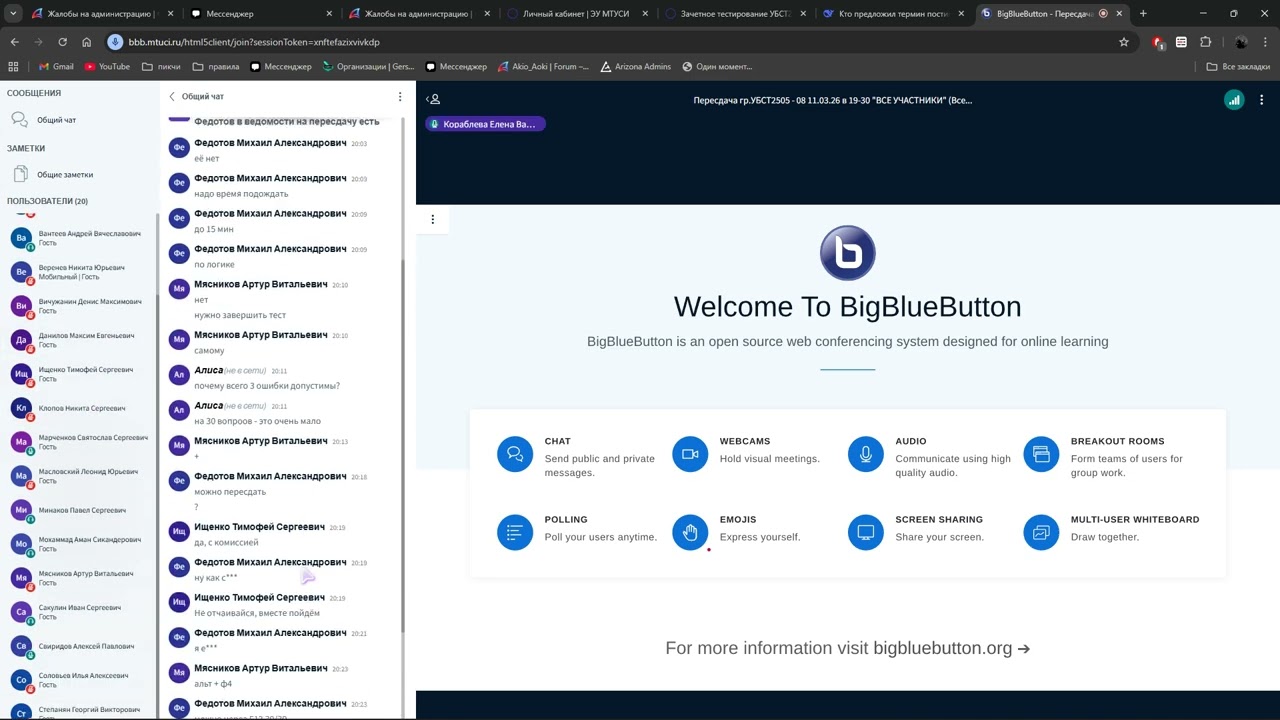Viewport: 1280px width, 720px height.
Task: Click message "на 30 вопросов - это очень мало"
Action: click(257, 421)
